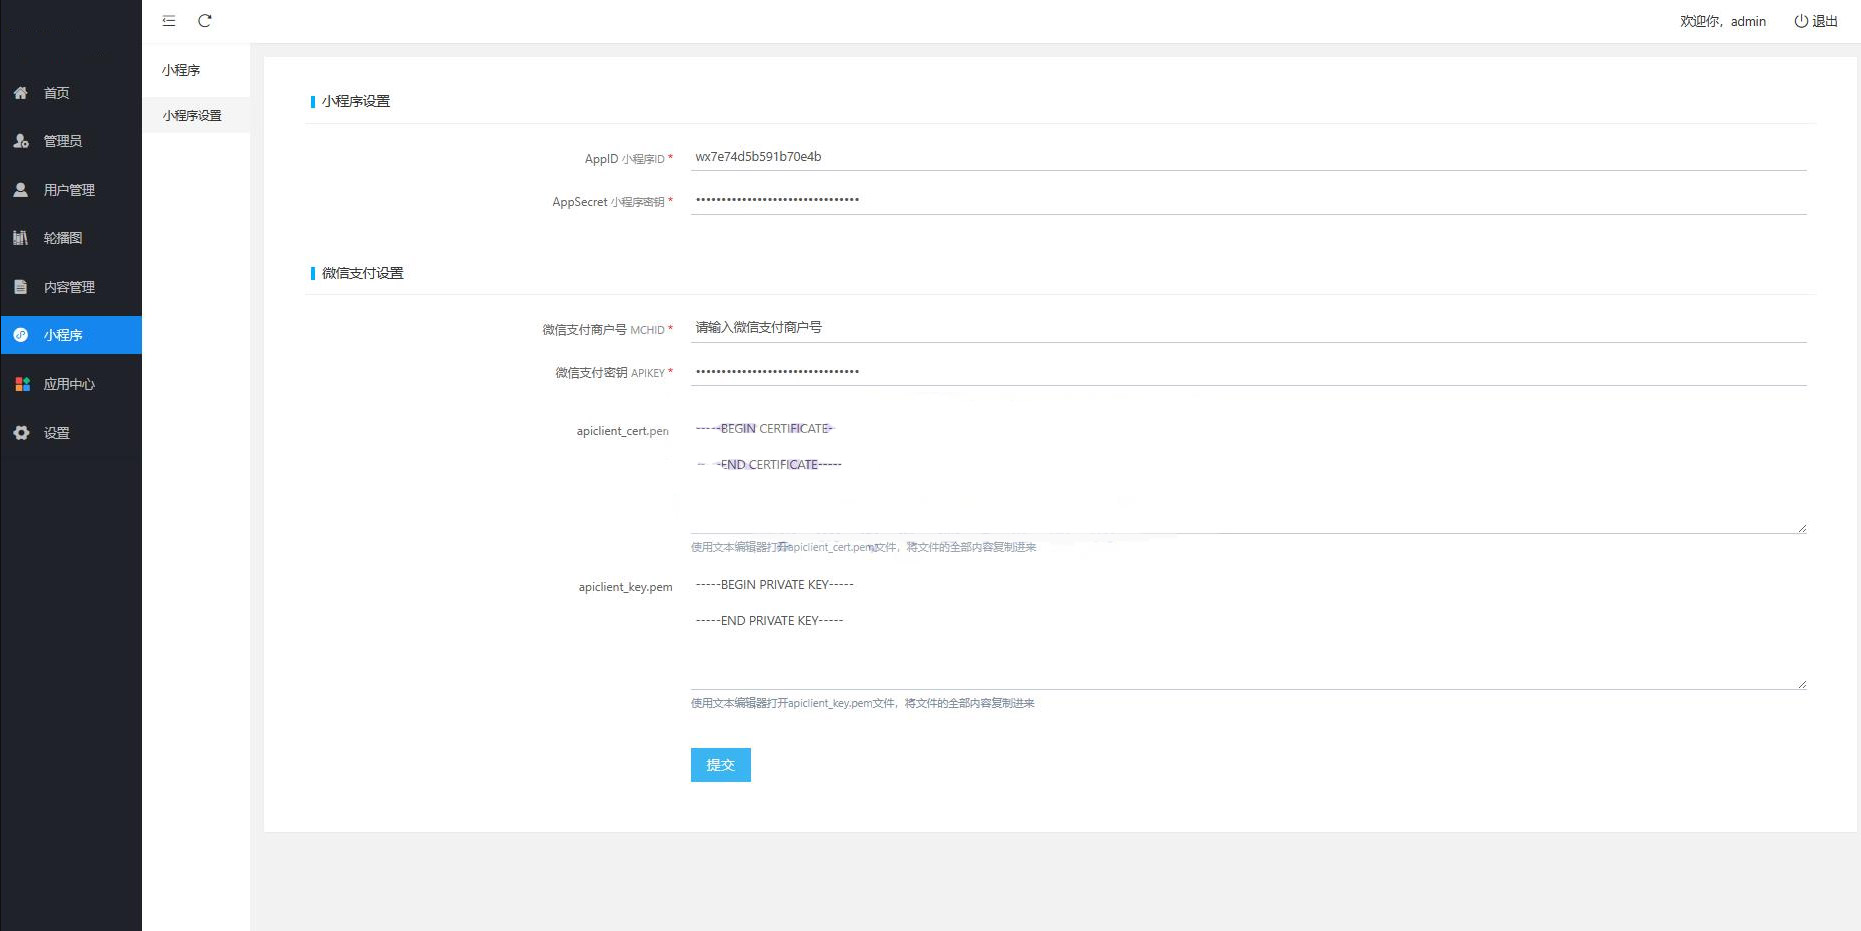
Task: Click the 小程序设置 section heading
Action: (356, 101)
